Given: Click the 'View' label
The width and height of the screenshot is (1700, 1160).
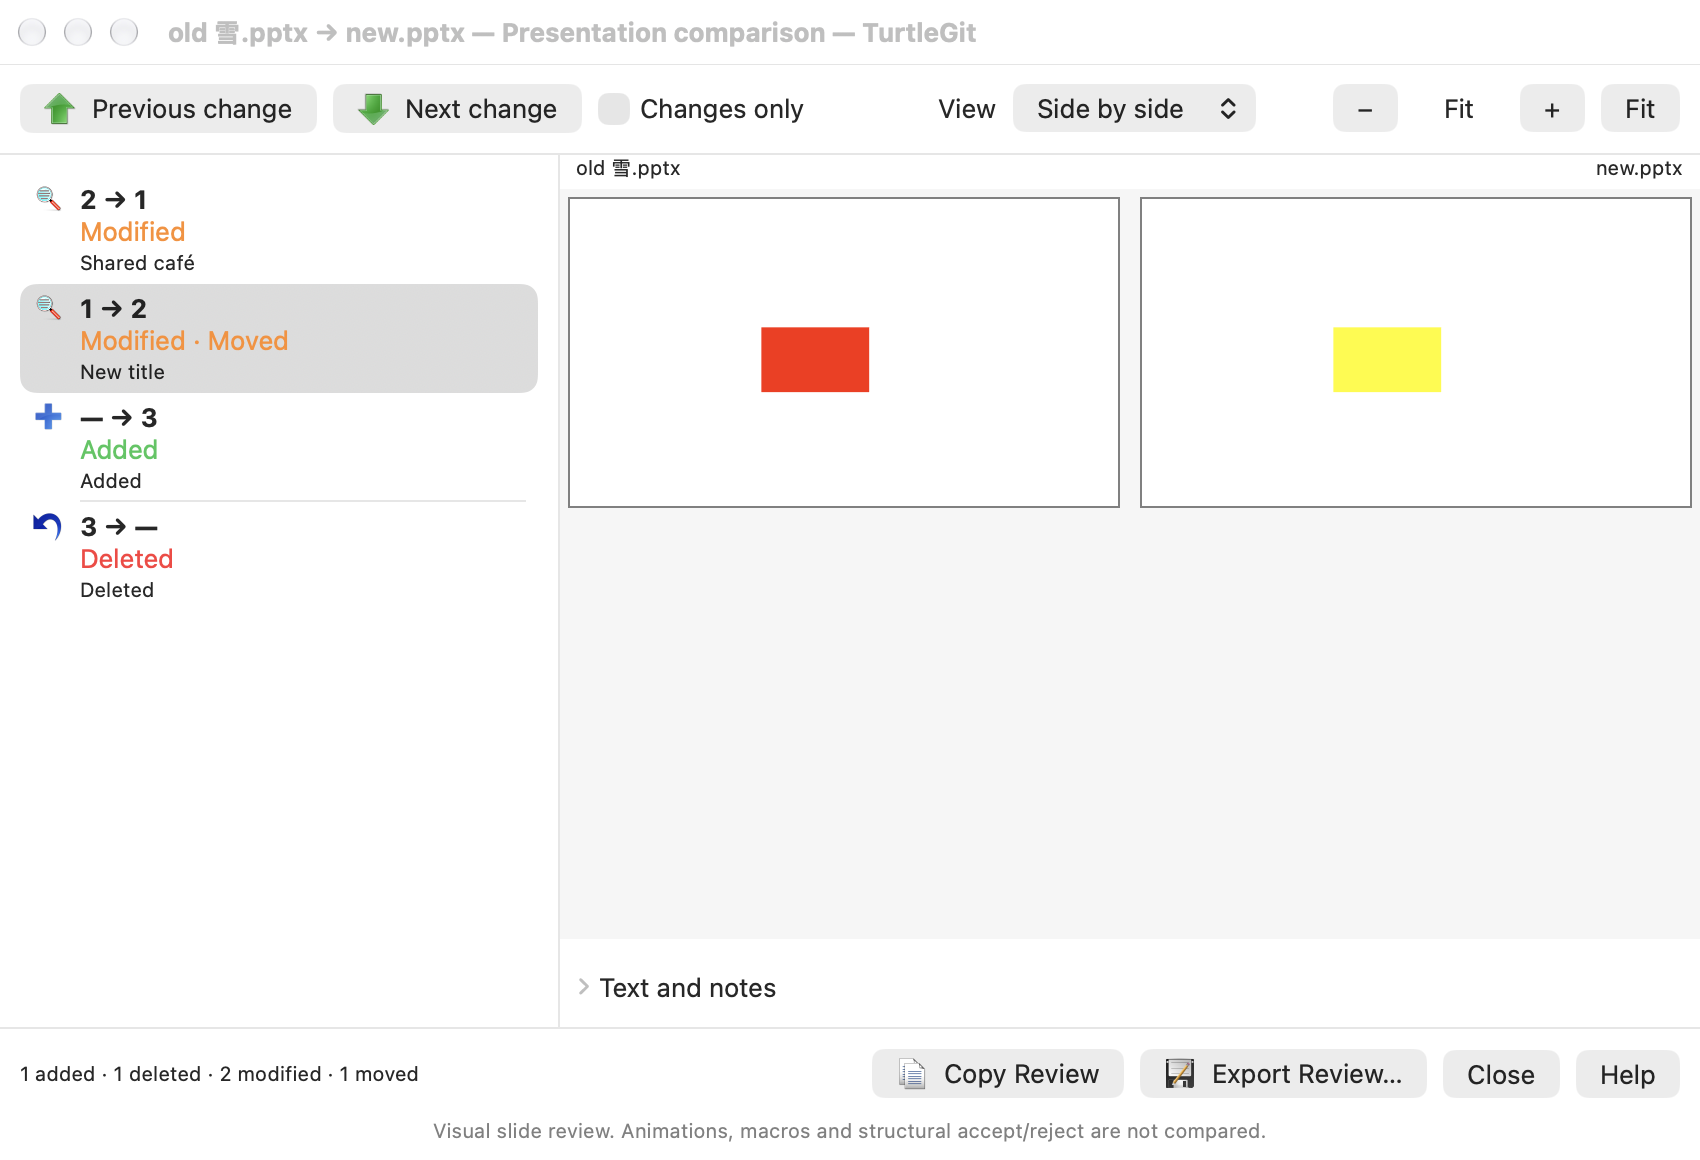Looking at the screenshot, I should (967, 109).
